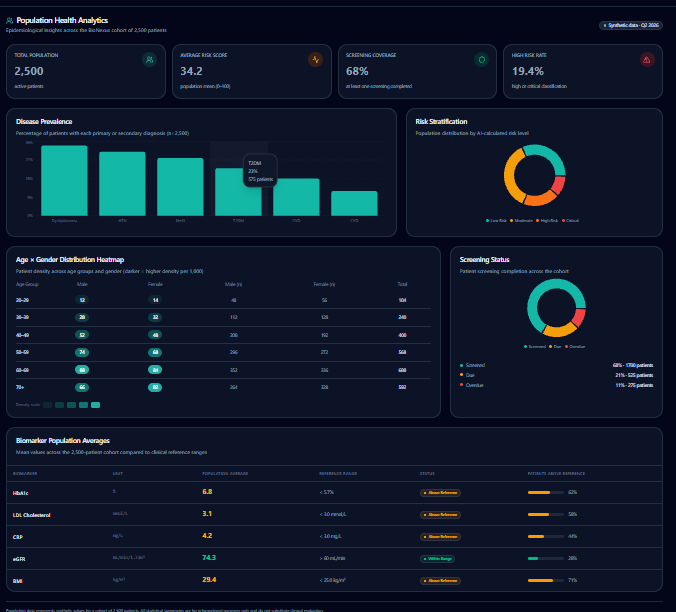The height and width of the screenshot is (612, 676).
Task: Click the Male density cell for 20–29
Action: pos(82,300)
